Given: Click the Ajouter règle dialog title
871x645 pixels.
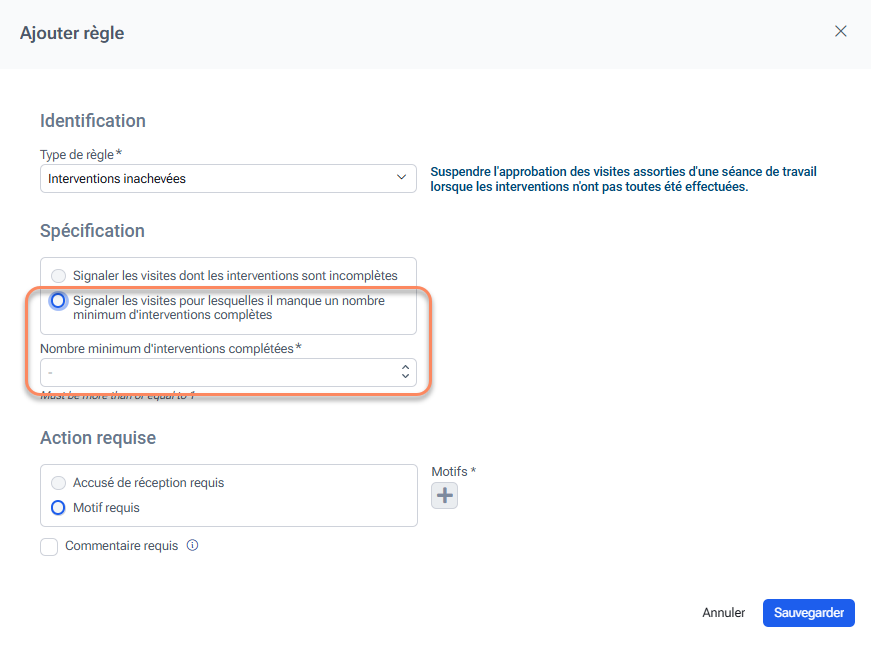Looking at the screenshot, I should (72, 33).
